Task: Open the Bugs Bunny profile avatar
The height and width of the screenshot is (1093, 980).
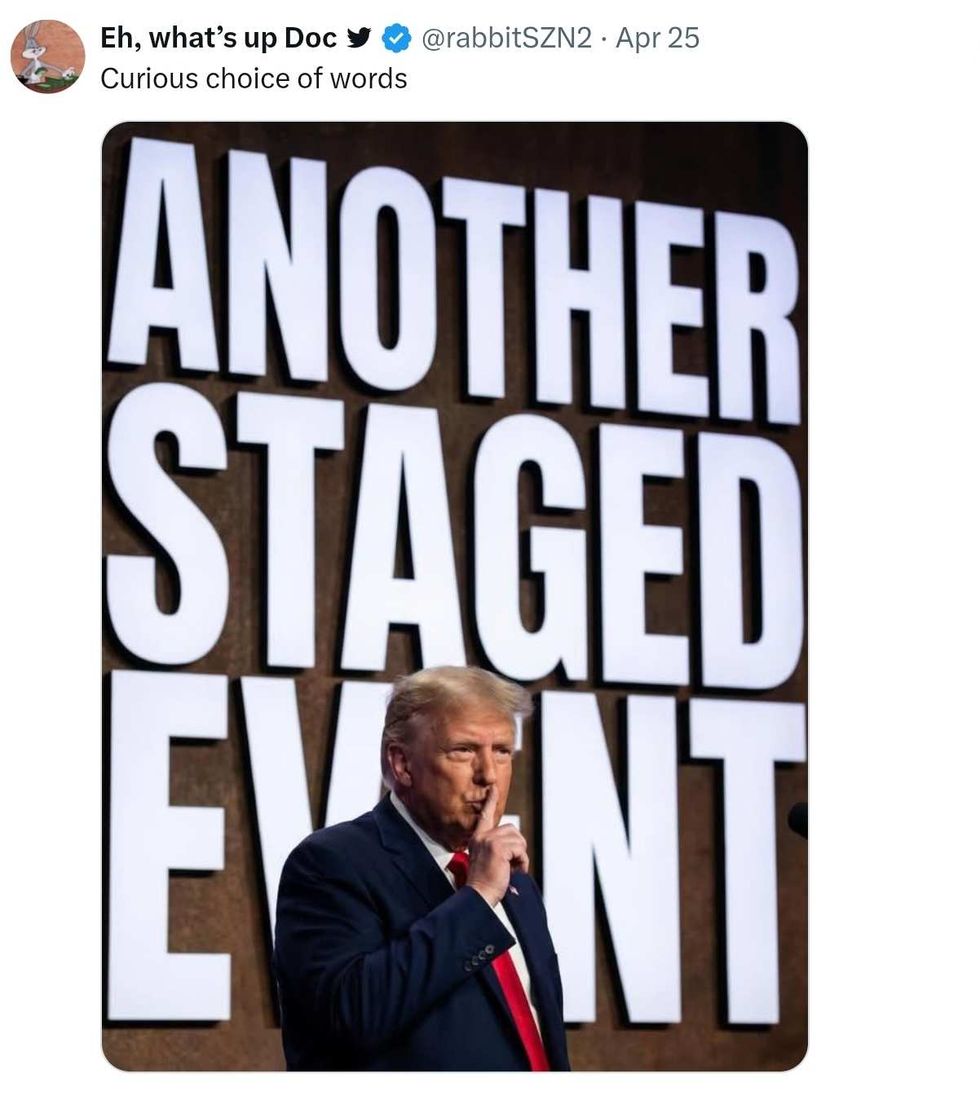Action: 48,56
